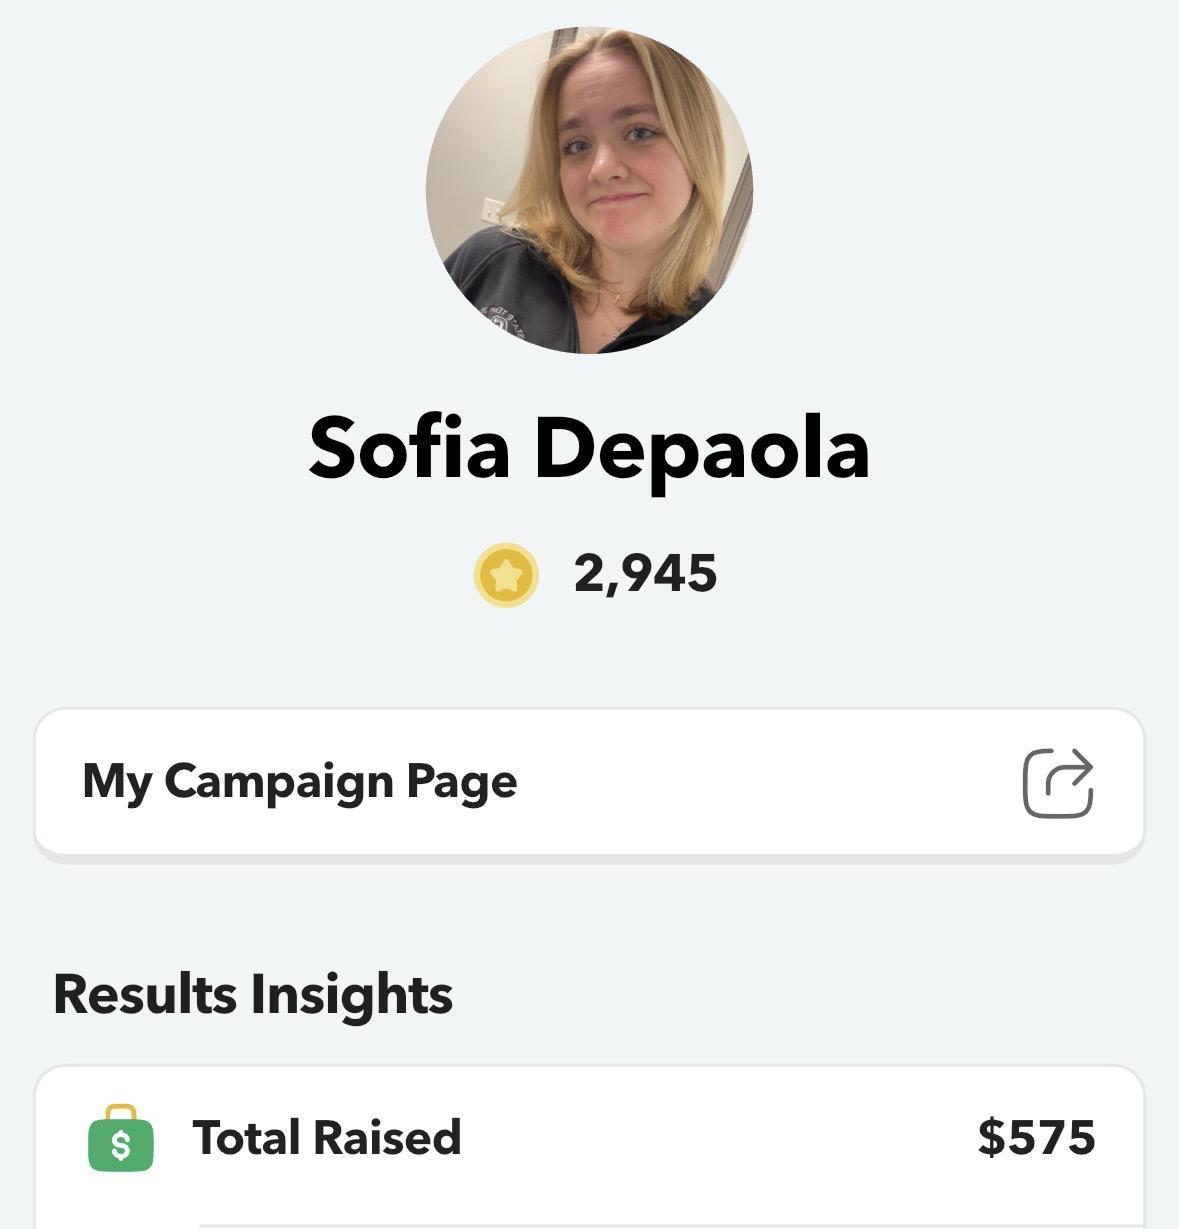Tap the handle on the money bag icon

(x=121, y=1111)
